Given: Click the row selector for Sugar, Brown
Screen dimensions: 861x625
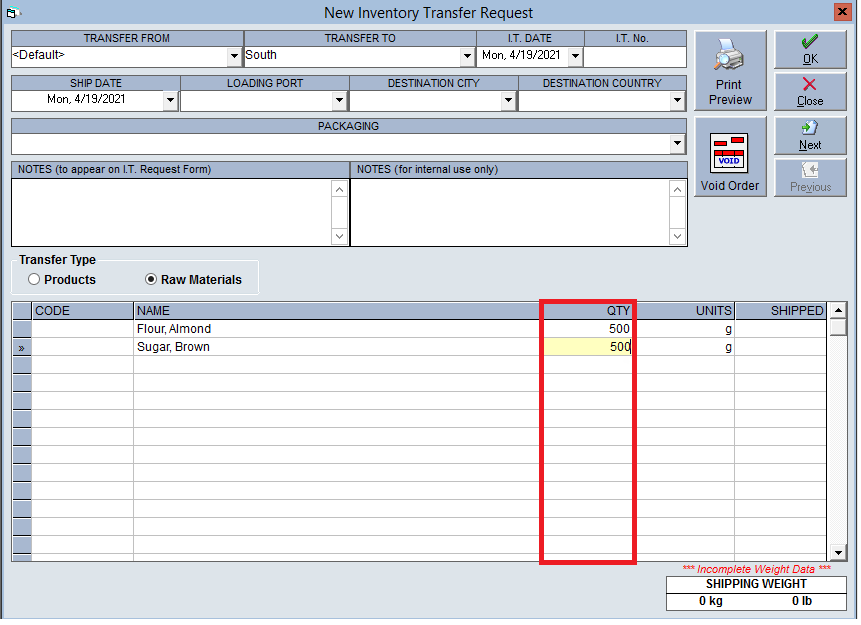Looking at the screenshot, I should click(22, 348).
